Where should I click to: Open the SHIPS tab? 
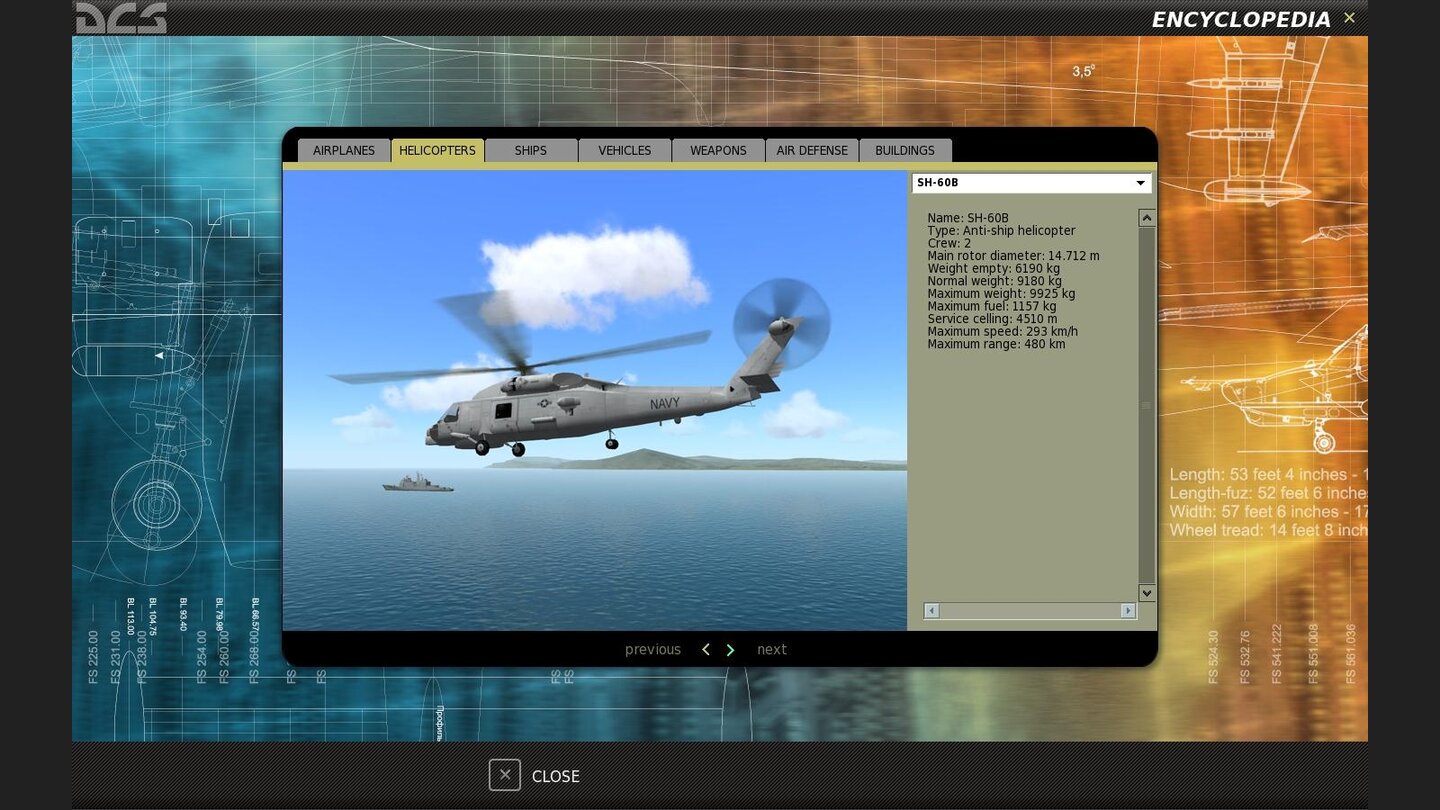click(531, 150)
